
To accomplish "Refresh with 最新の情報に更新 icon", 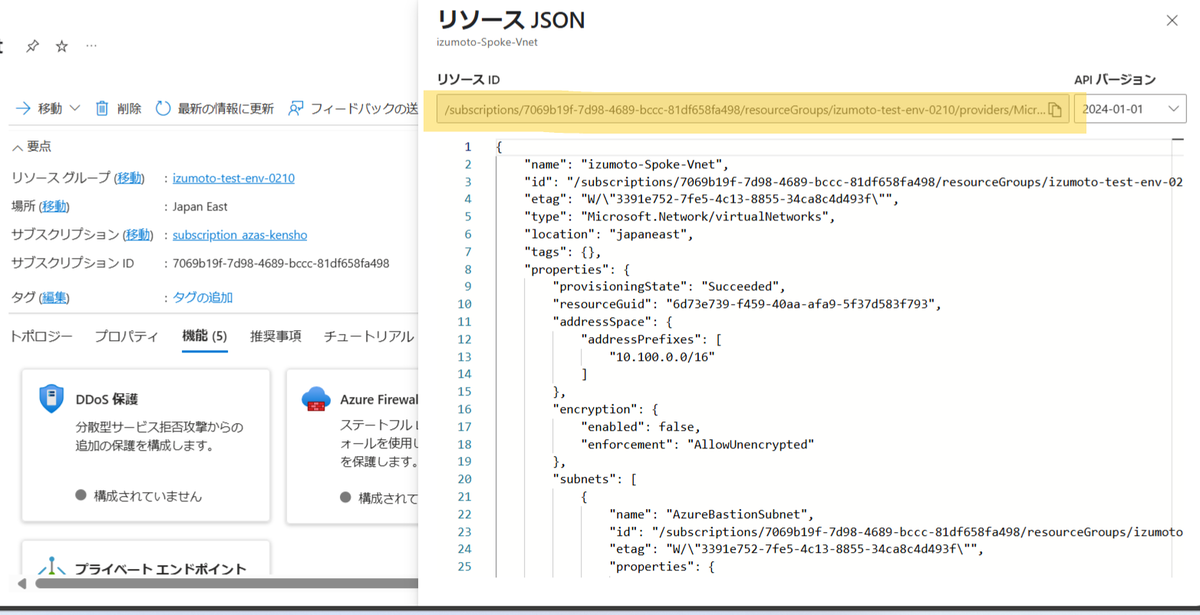I will tap(165, 109).
